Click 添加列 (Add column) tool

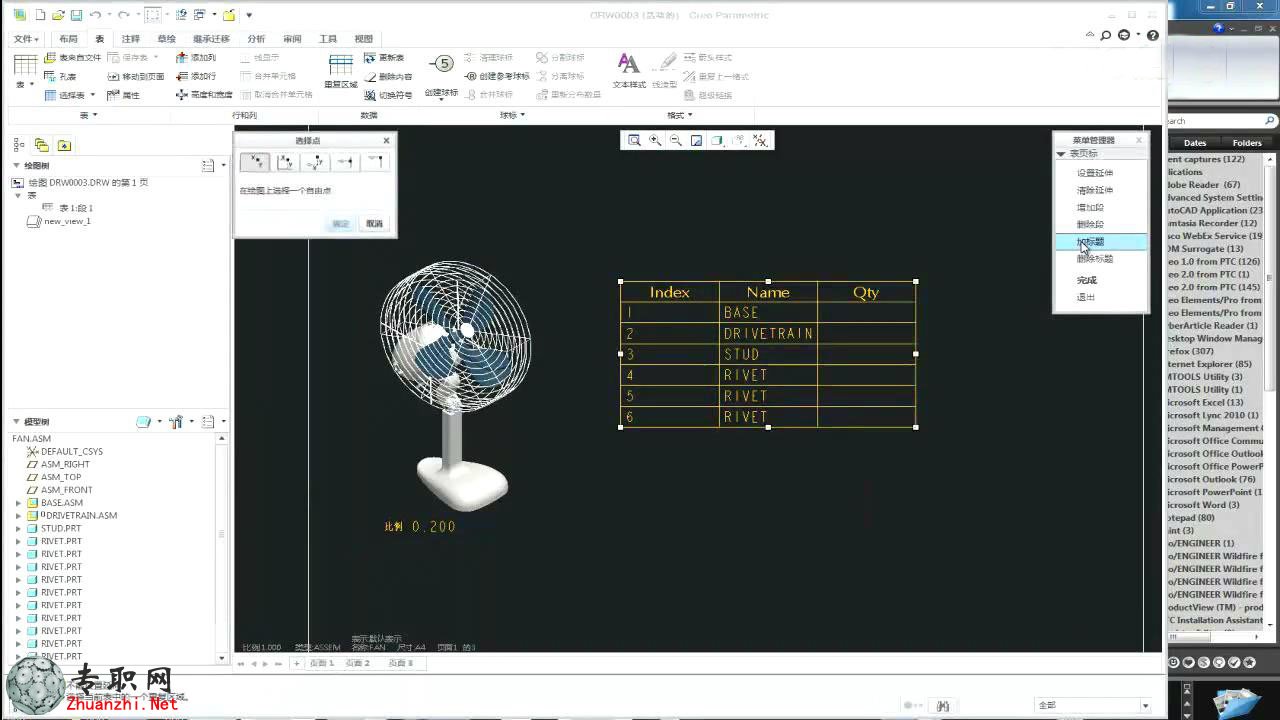(x=196, y=58)
